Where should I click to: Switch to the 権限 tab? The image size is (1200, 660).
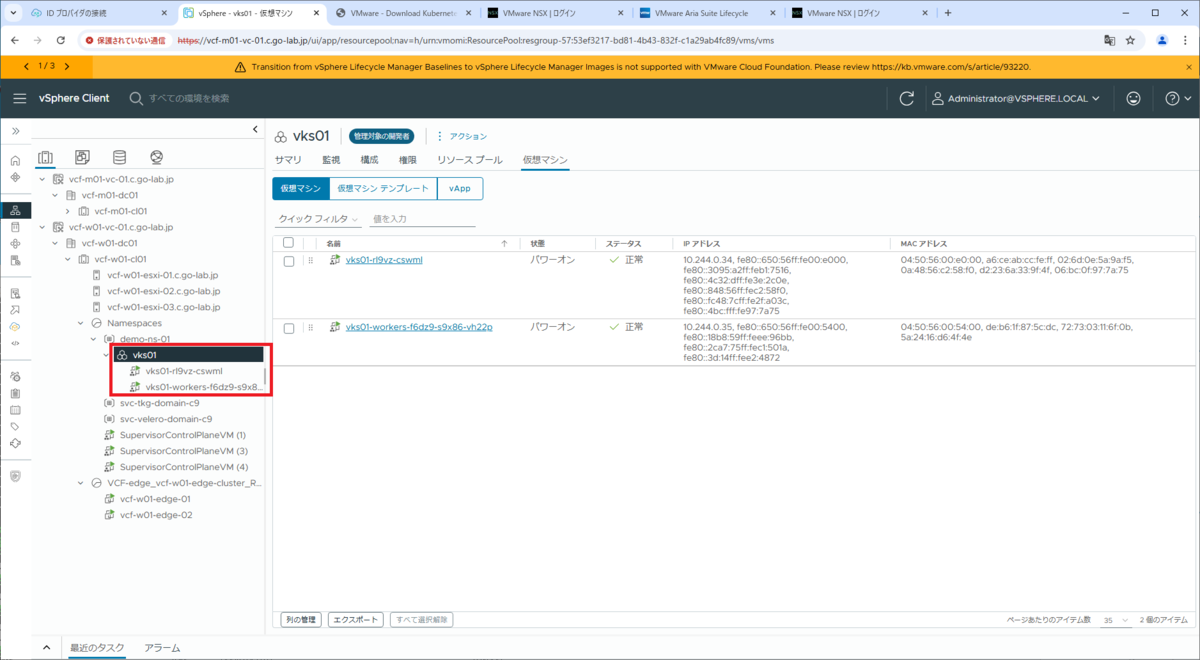coord(408,160)
